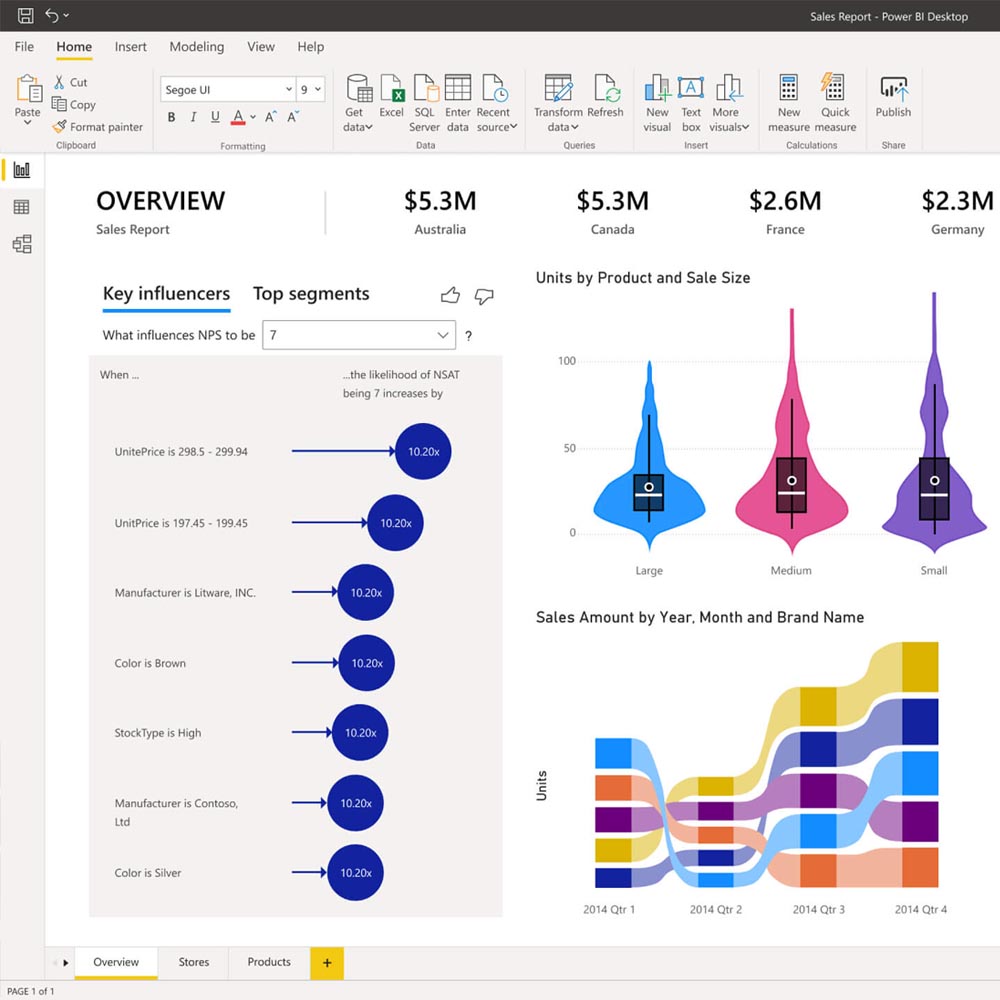
Task: Create a Quick measure
Action: [835, 103]
